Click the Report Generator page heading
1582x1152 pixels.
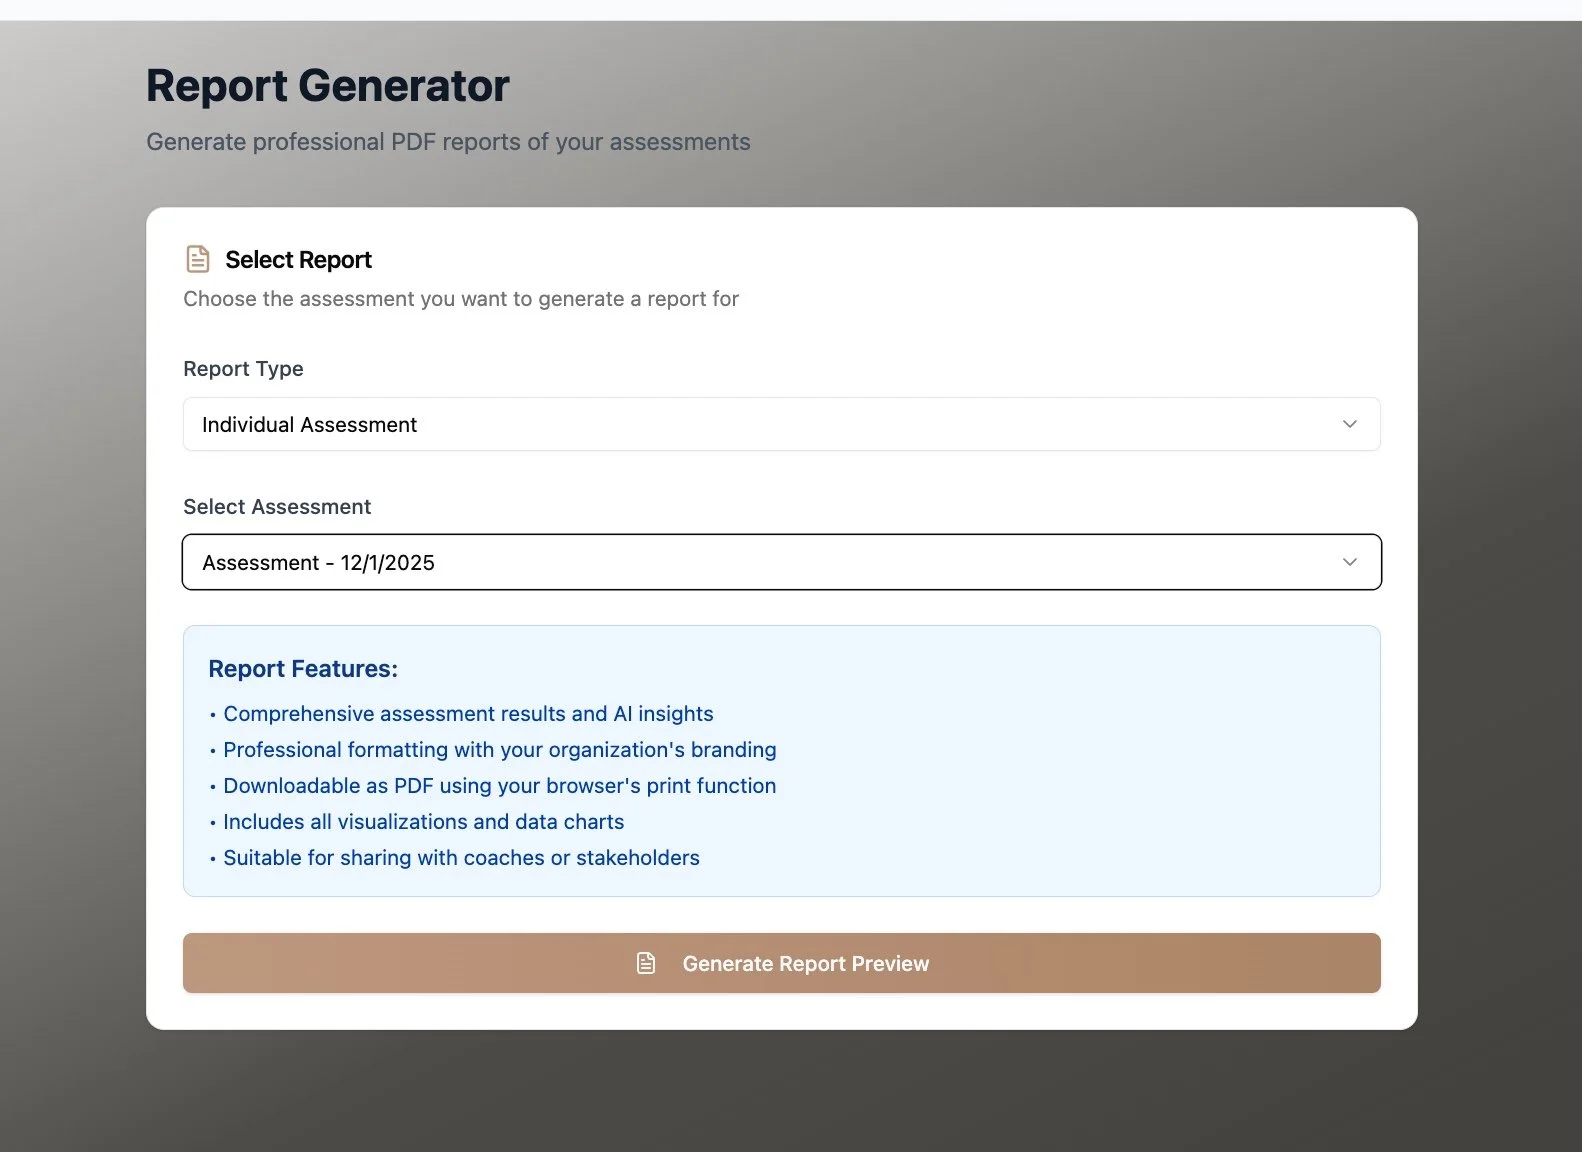[x=328, y=86]
